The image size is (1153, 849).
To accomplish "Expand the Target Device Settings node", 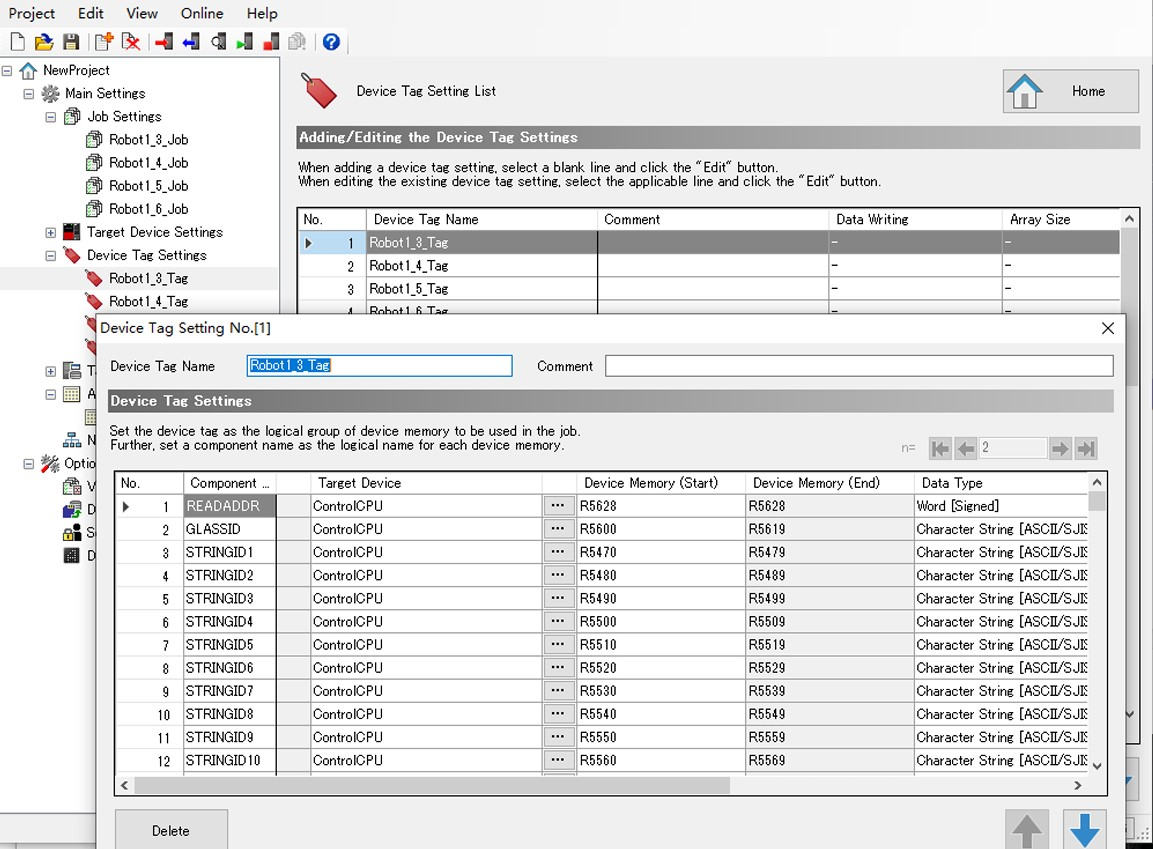I will [51, 232].
